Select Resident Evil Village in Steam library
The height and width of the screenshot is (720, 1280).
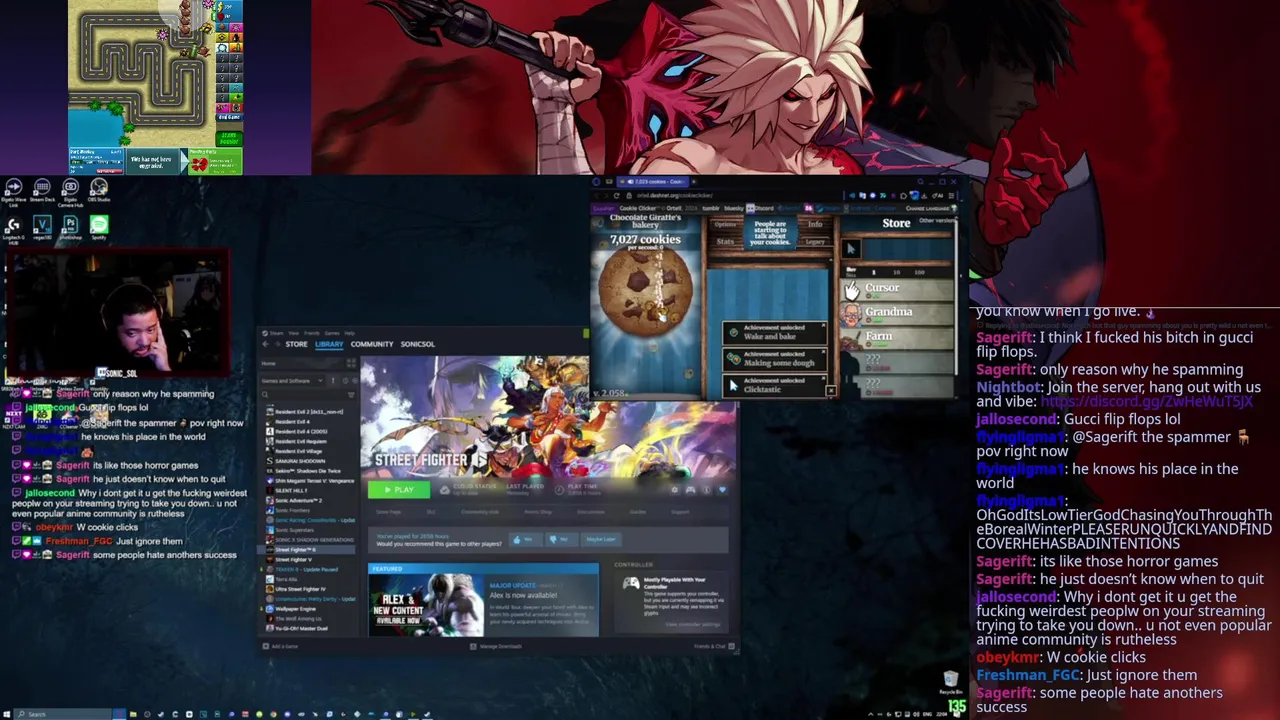(298, 451)
